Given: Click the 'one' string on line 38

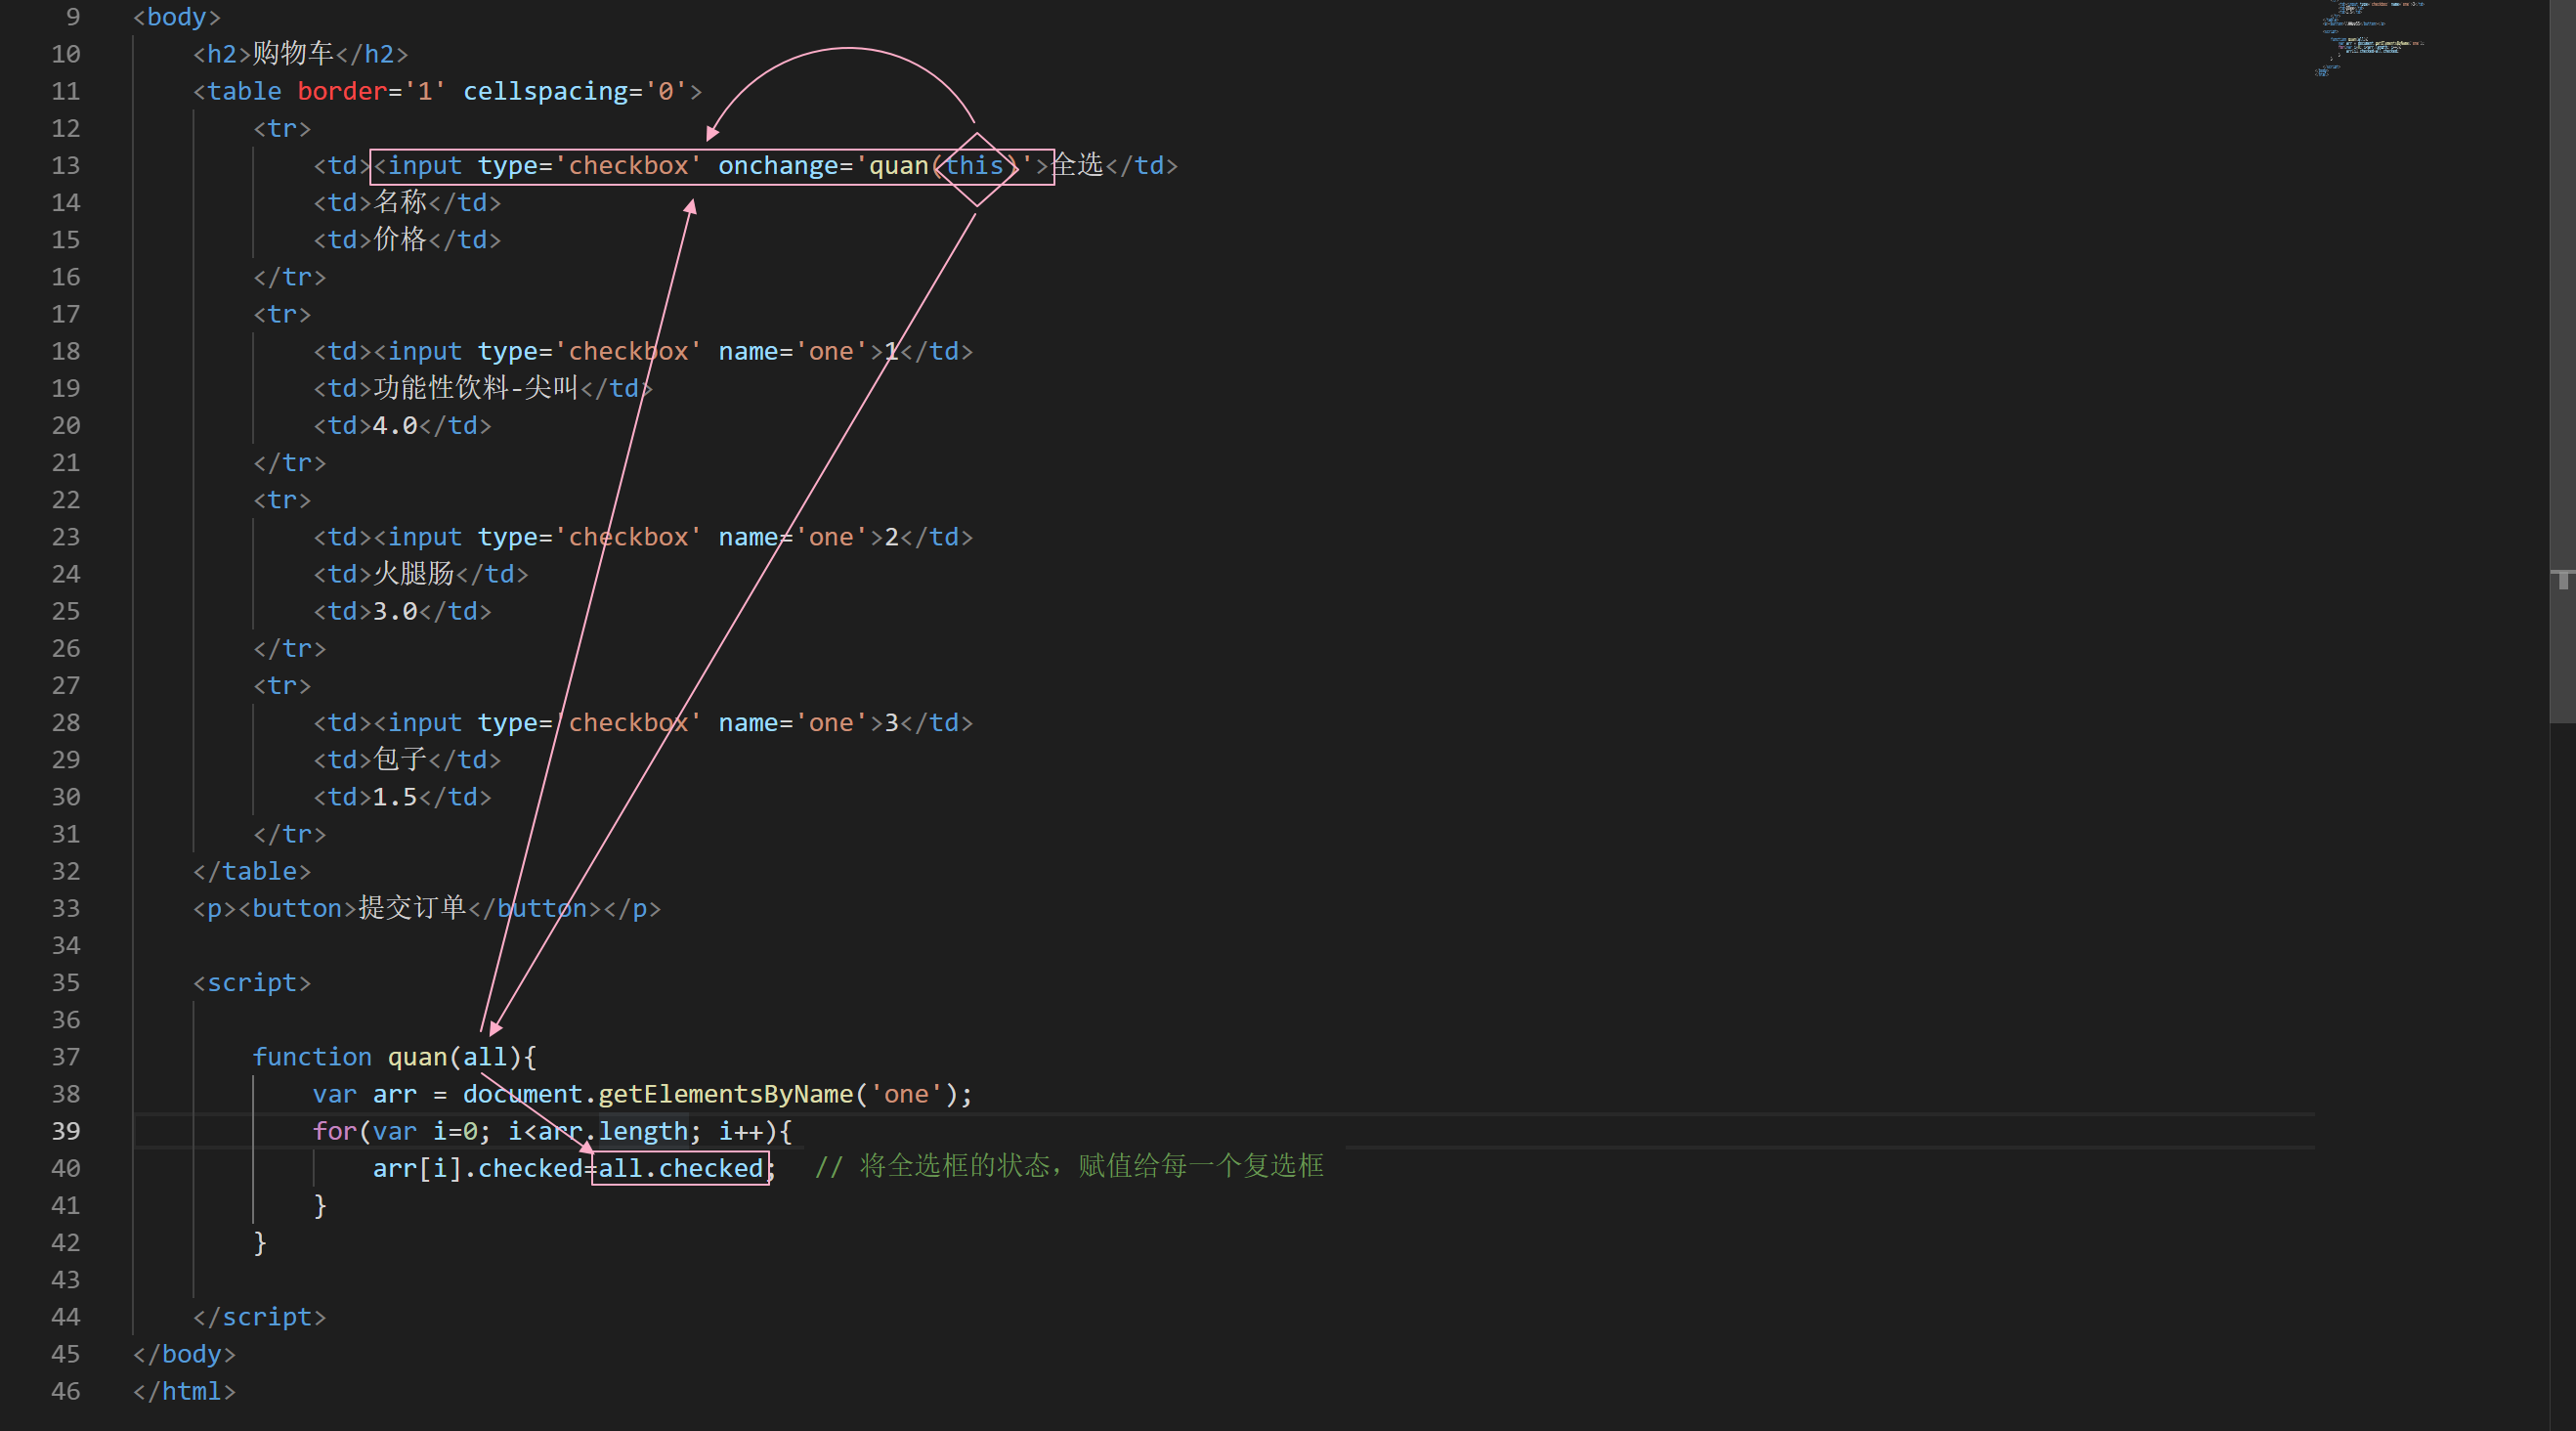Looking at the screenshot, I should click(x=906, y=1094).
